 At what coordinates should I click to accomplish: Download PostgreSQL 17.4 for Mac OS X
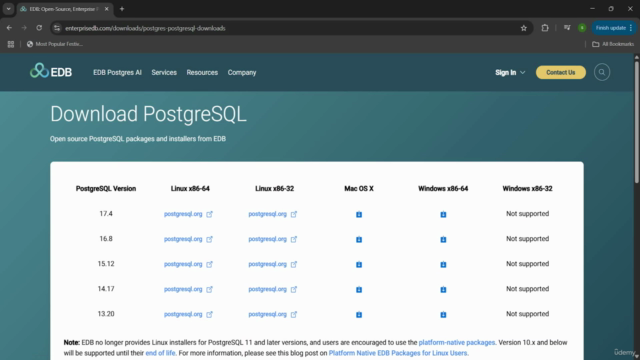pos(359,214)
